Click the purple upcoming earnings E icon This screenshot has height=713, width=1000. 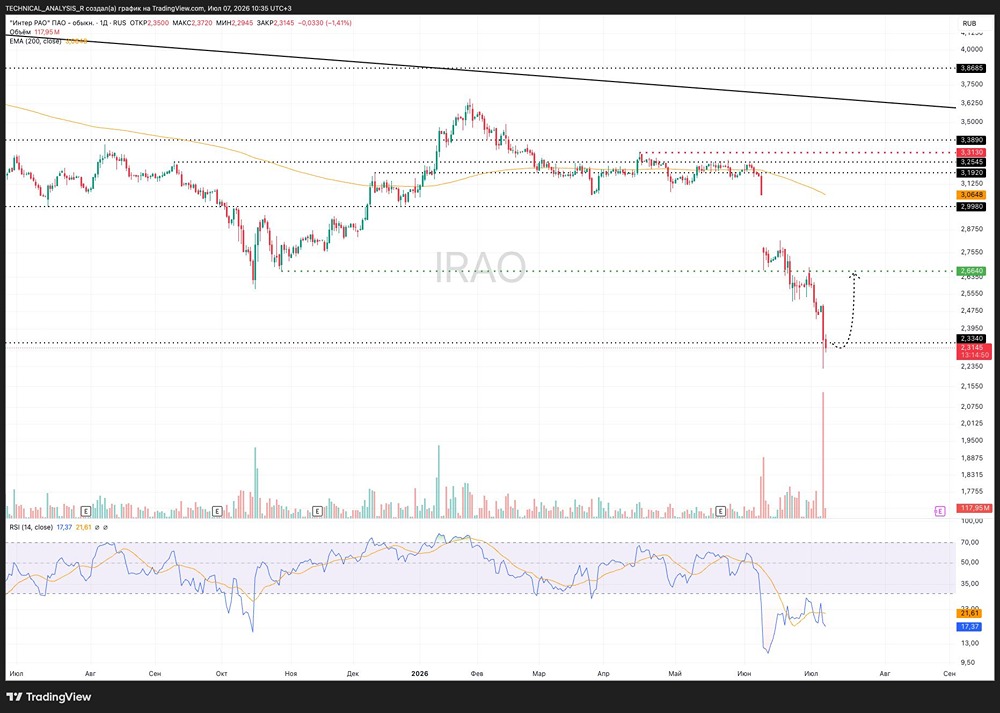tap(939, 511)
